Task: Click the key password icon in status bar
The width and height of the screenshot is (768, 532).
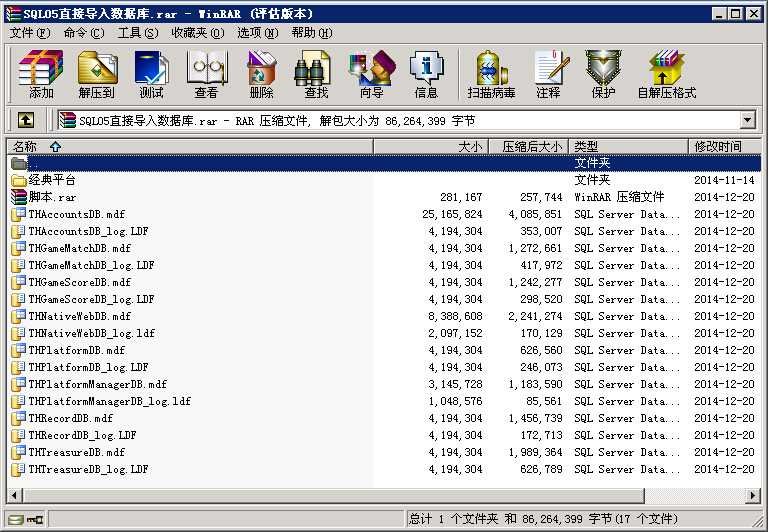Action: point(35,519)
